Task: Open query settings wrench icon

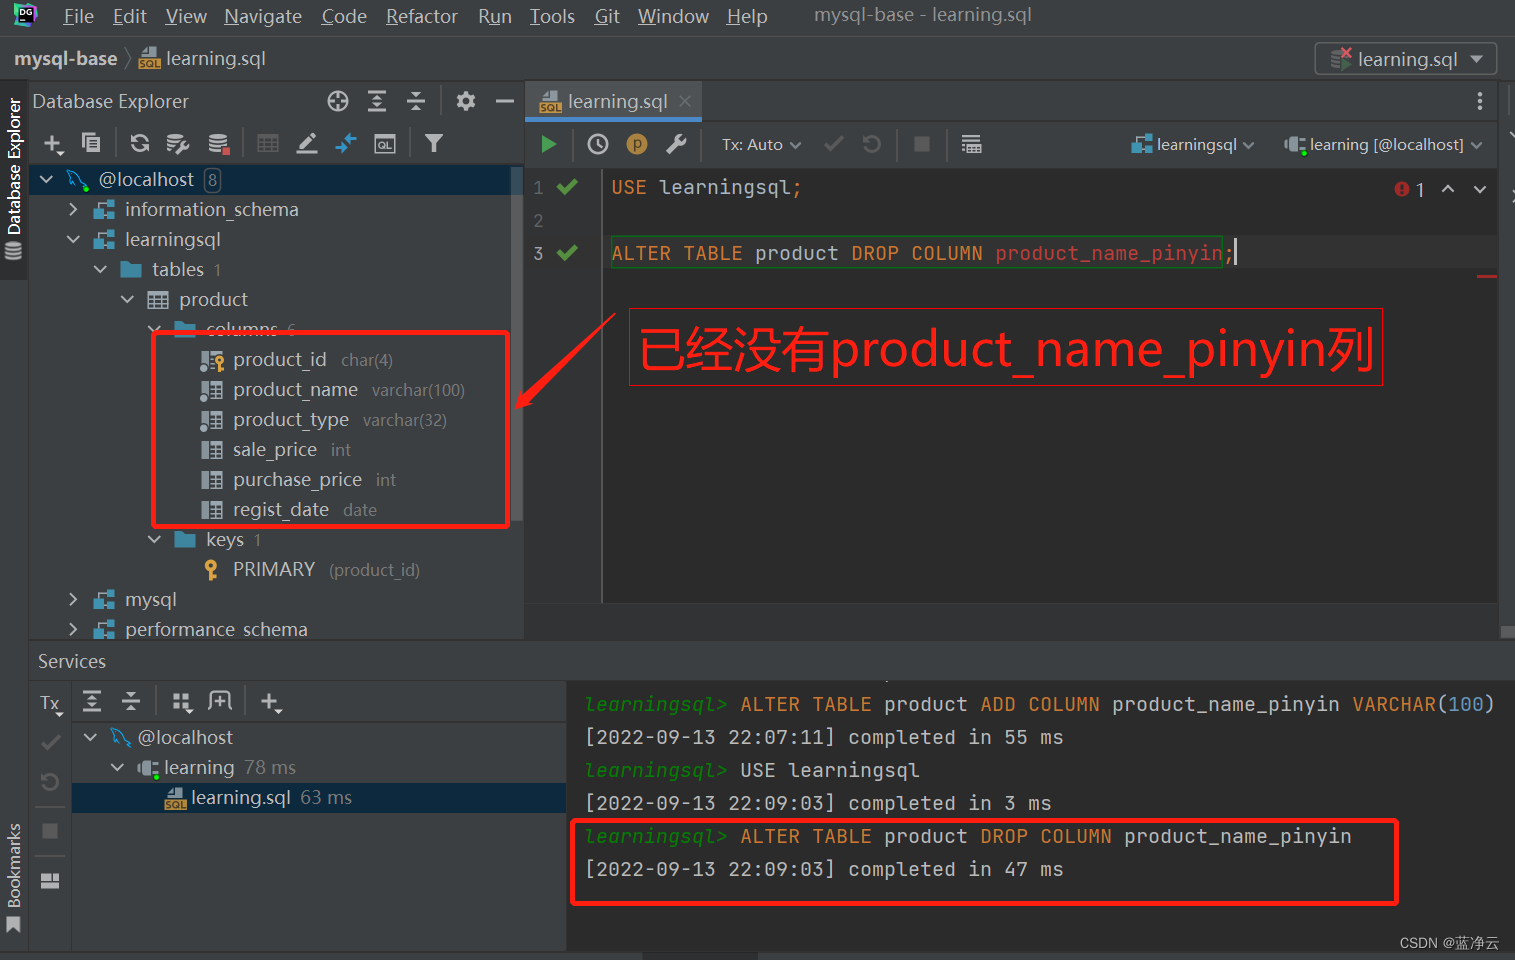Action: tap(677, 144)
